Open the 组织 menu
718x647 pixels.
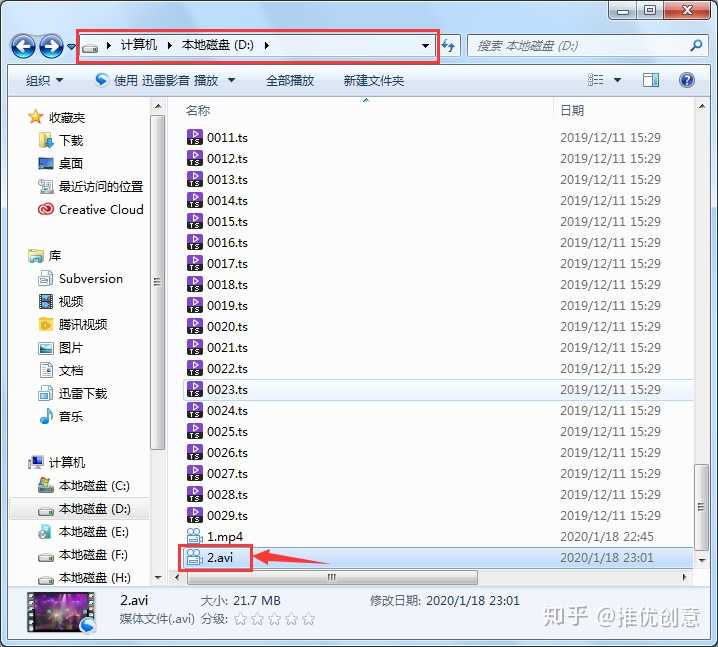pos(44,81)
